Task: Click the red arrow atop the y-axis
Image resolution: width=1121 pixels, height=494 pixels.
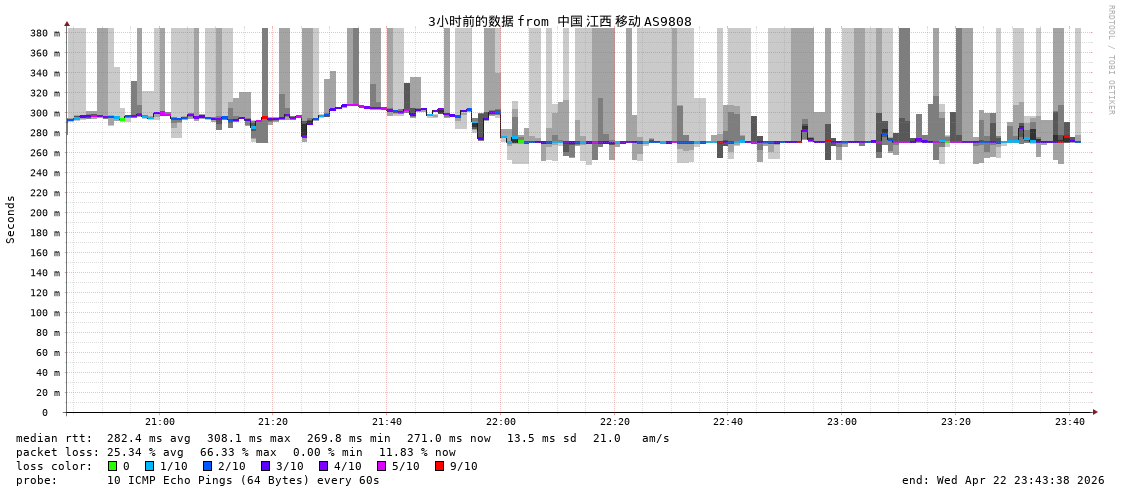Action: click(x=67, y=24)
